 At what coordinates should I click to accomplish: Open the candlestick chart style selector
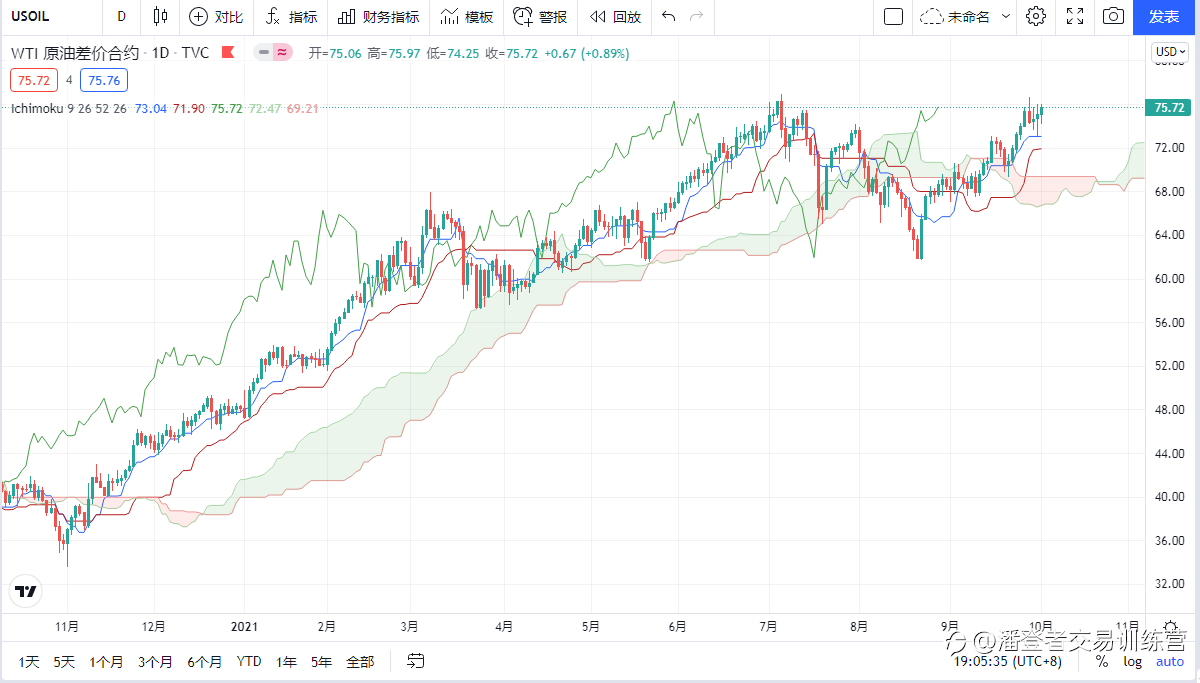point(160,16)
